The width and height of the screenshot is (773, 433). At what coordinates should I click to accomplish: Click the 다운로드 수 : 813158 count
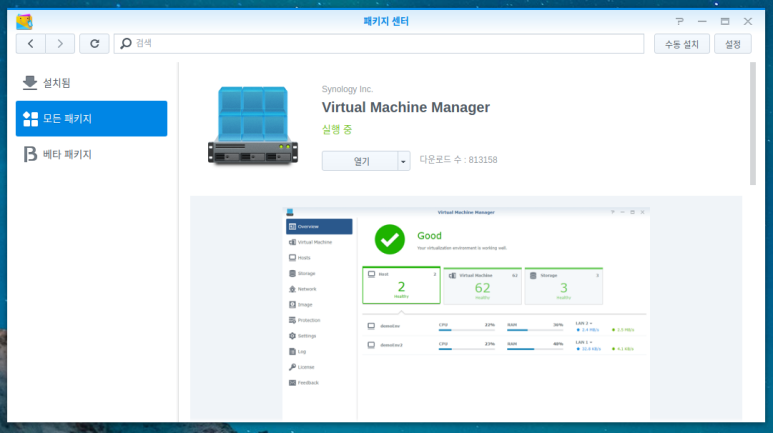coord(458,160)
